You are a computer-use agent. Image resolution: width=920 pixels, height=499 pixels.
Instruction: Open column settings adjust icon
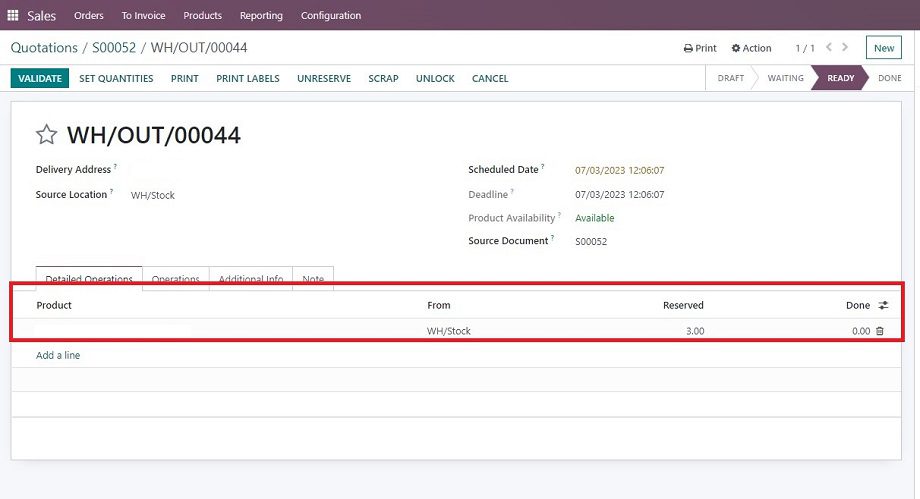click(883, 305)
